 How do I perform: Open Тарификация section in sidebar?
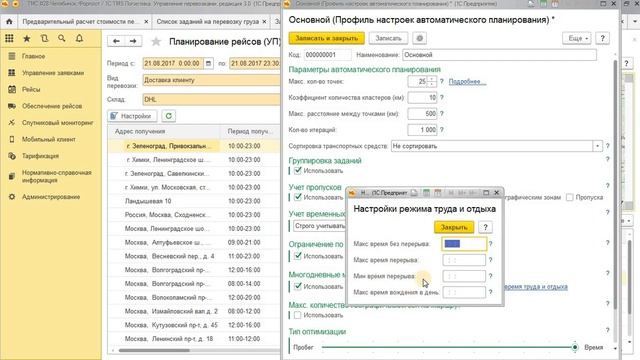(40, 156)
